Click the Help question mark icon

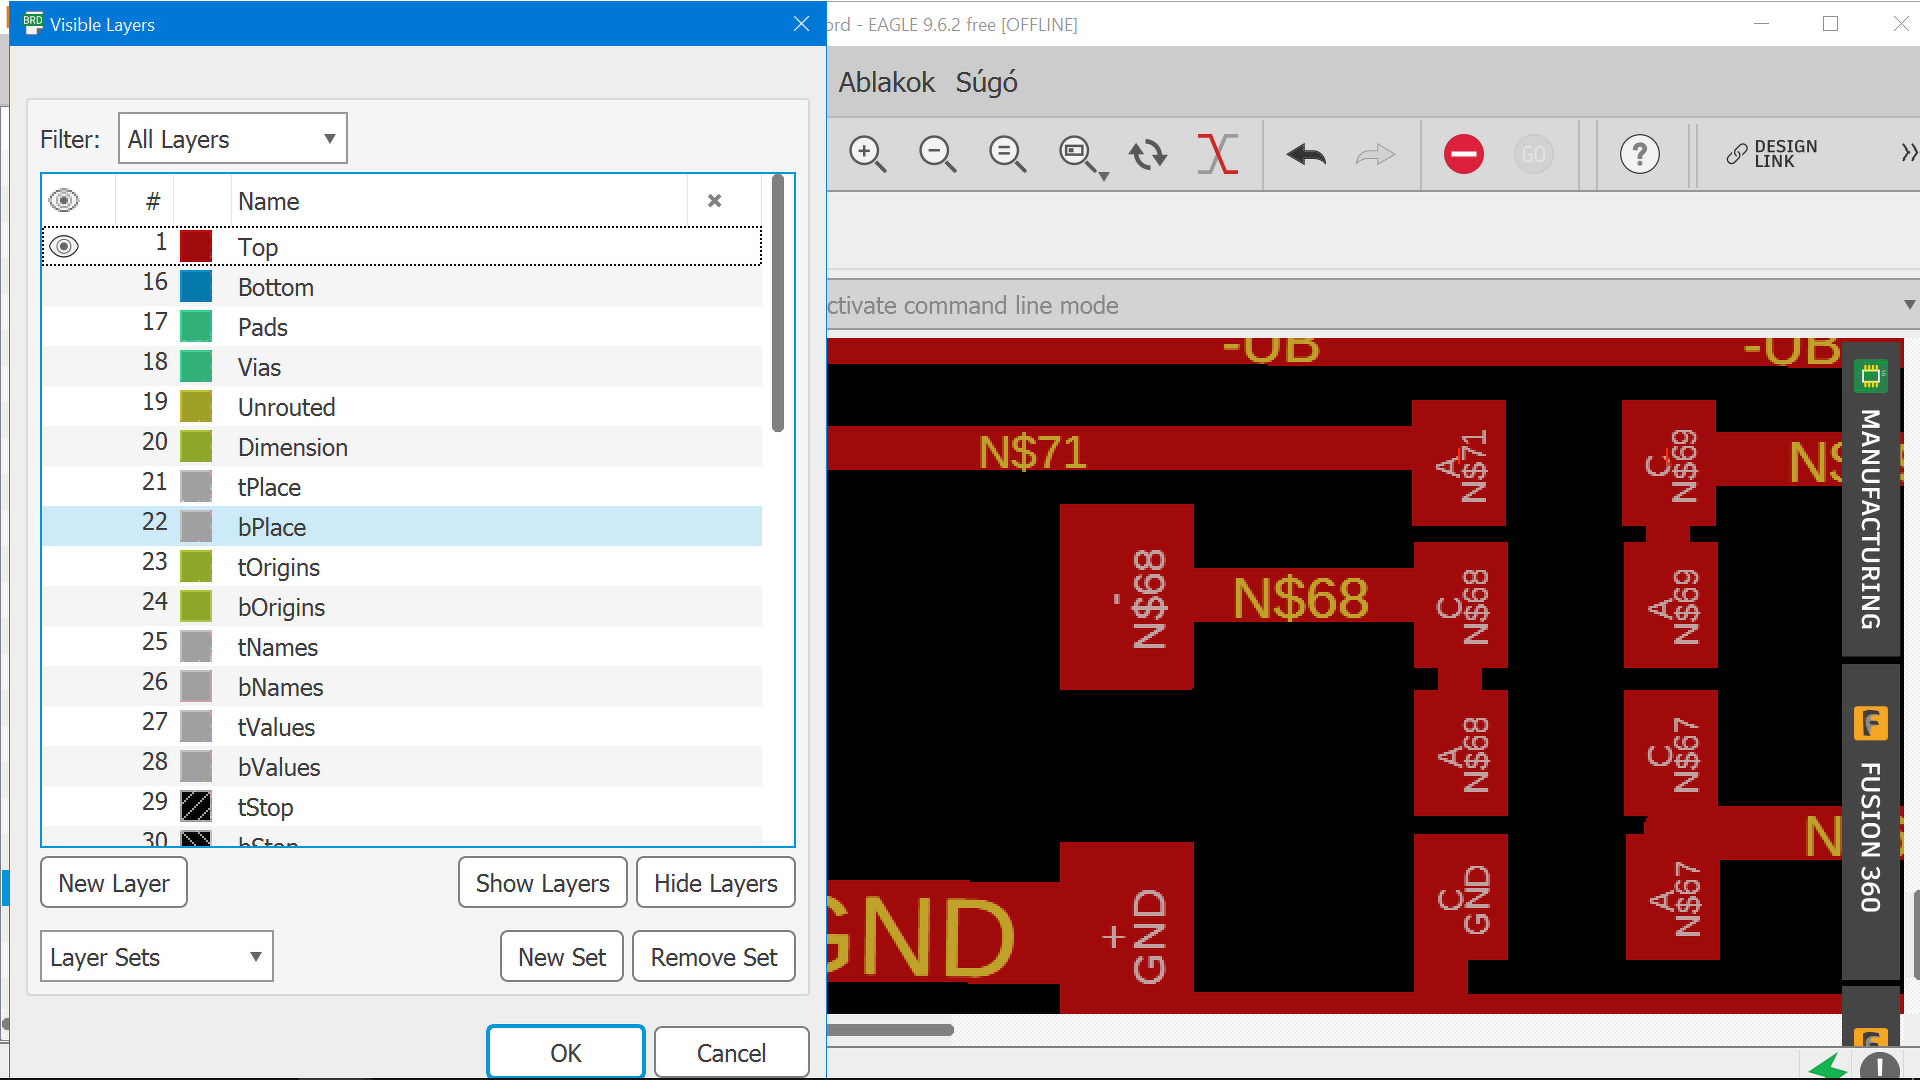[1640, 154]
